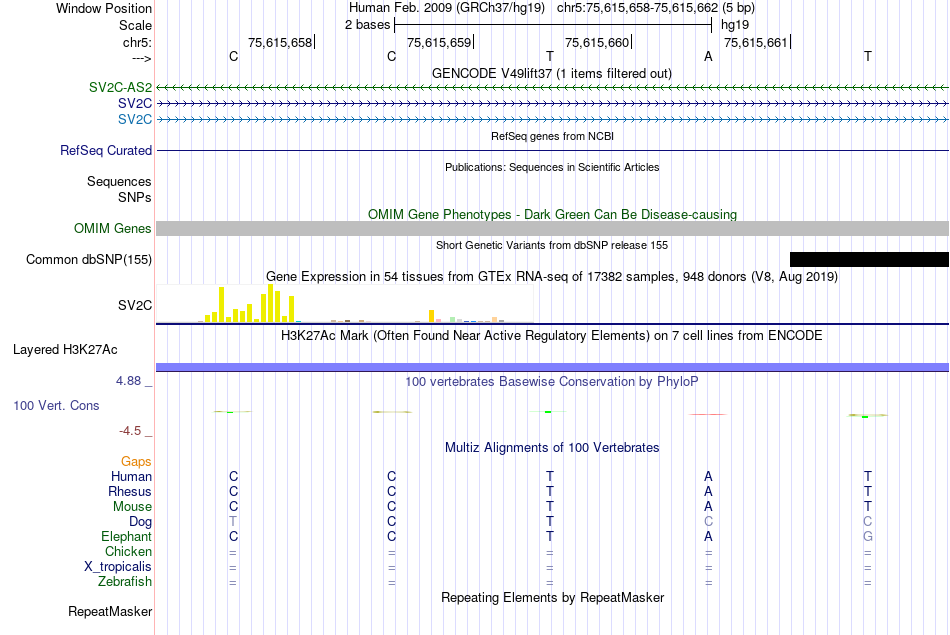
Task: Click the SV2C label beside GTEx chart
Action: pos(135,305)
